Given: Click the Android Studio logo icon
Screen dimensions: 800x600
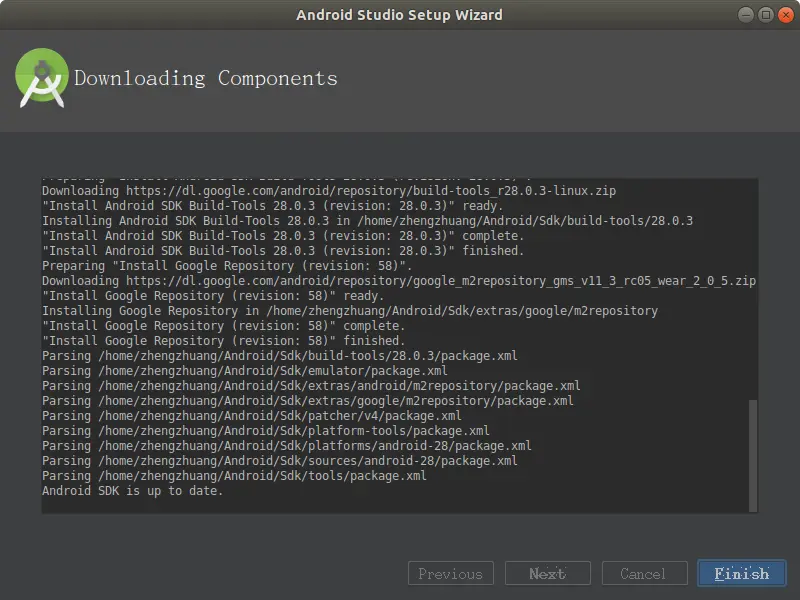Looking at the screenshot, I should point(42,78).
